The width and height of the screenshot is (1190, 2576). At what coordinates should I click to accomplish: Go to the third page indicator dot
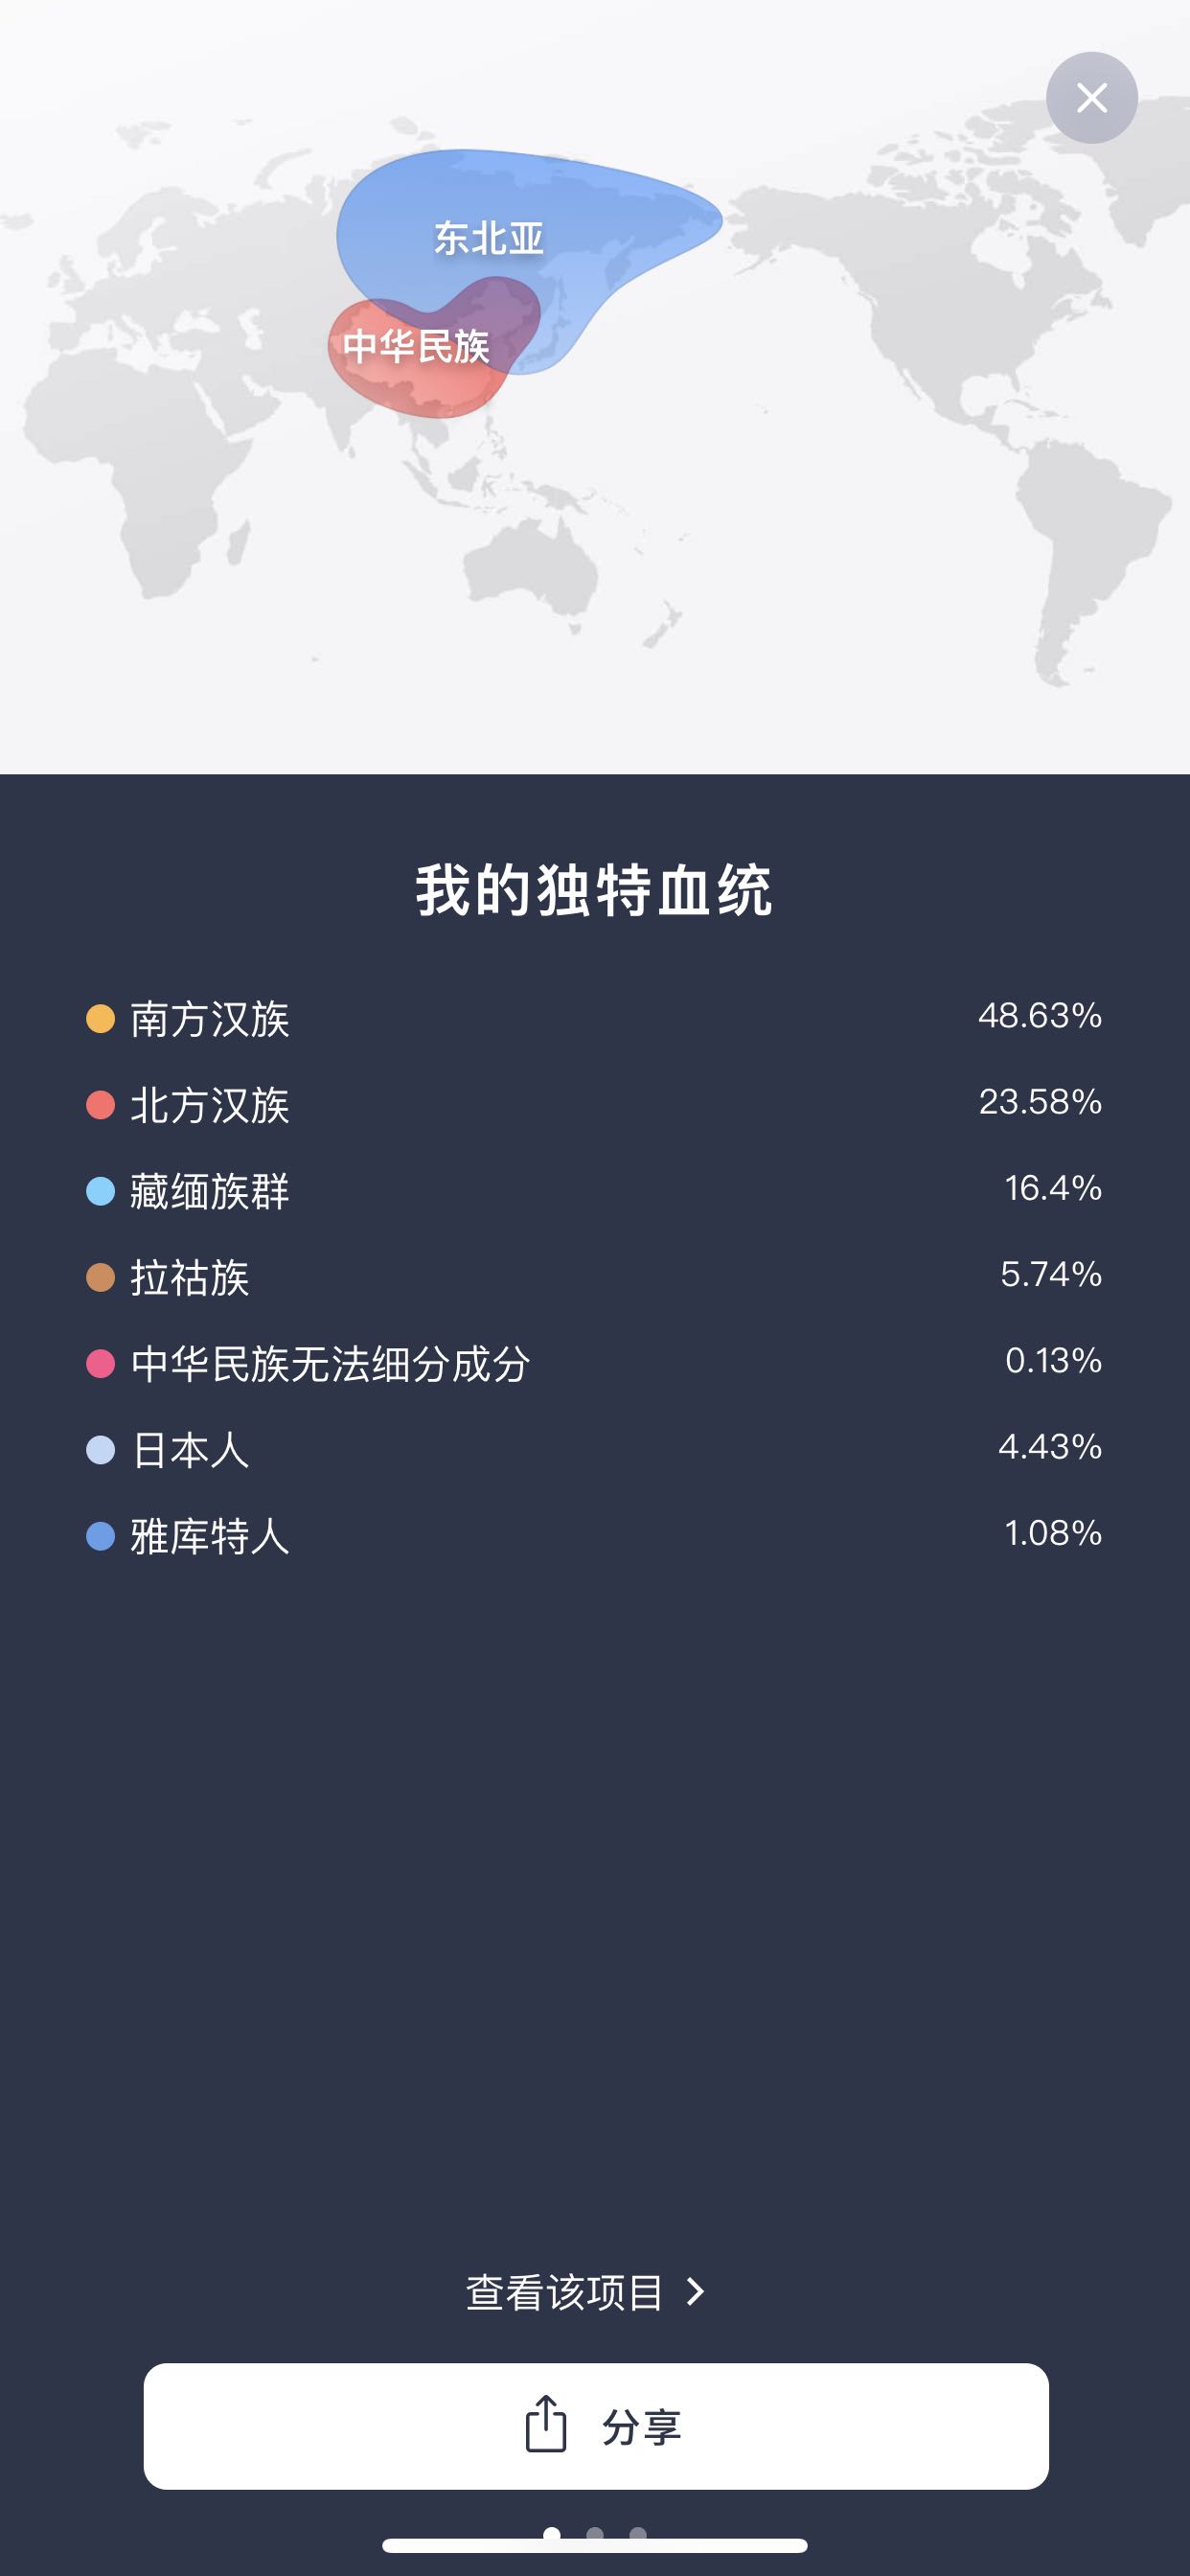tap(638, 2533)
